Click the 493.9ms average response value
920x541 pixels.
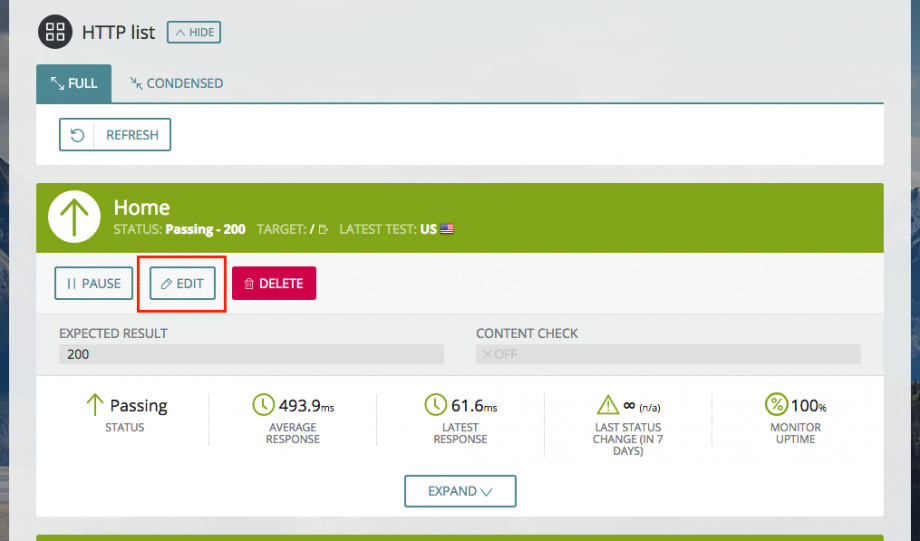click(306, 405)
